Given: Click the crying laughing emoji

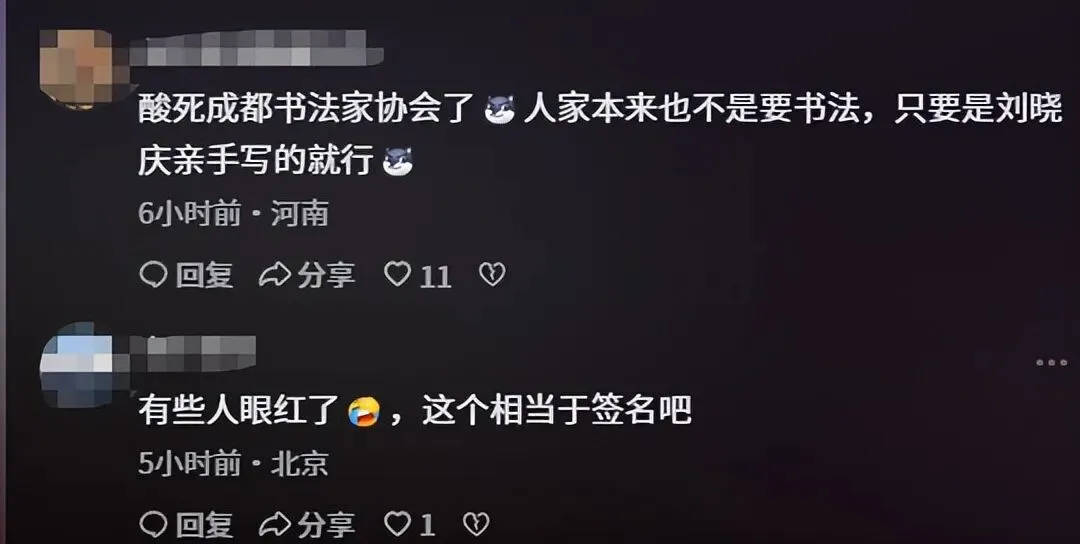Looking at the screenshot, I should click(364, 412).
